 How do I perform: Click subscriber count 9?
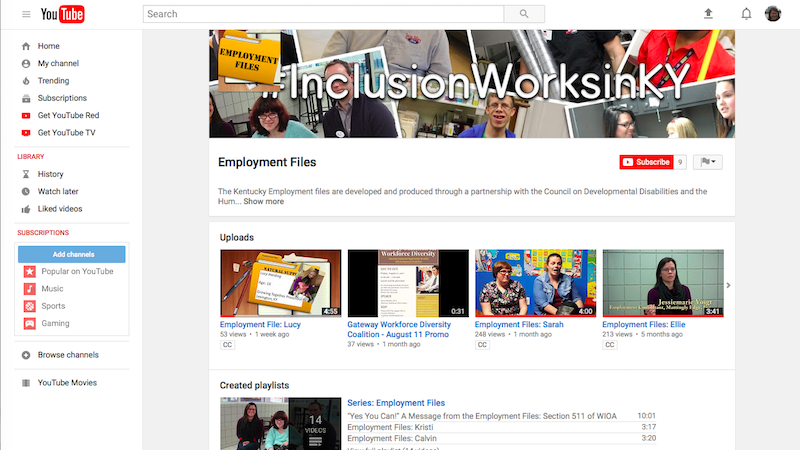pos(680,162)
